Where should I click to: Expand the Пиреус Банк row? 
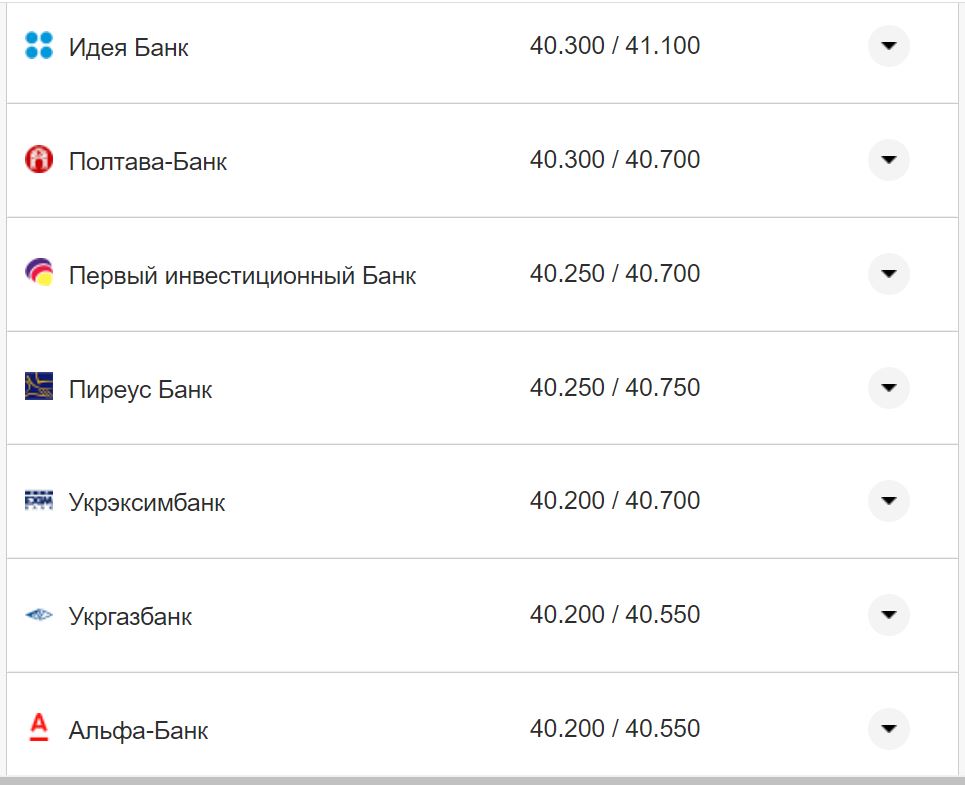coord(888,387)
